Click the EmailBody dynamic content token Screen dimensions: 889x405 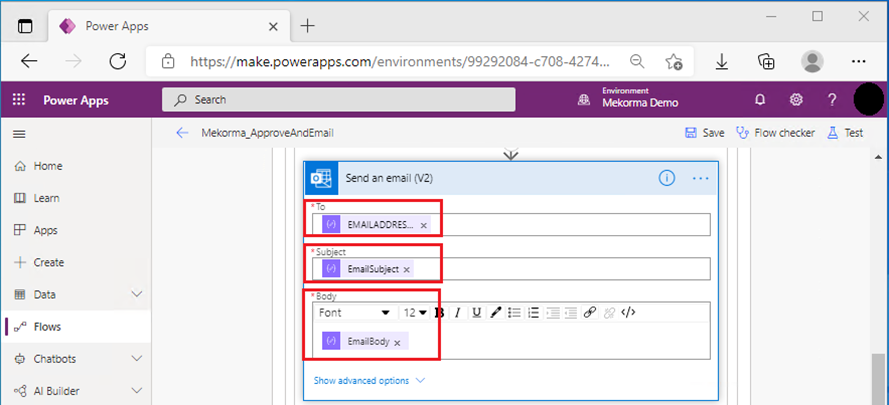tap(365, 341)
